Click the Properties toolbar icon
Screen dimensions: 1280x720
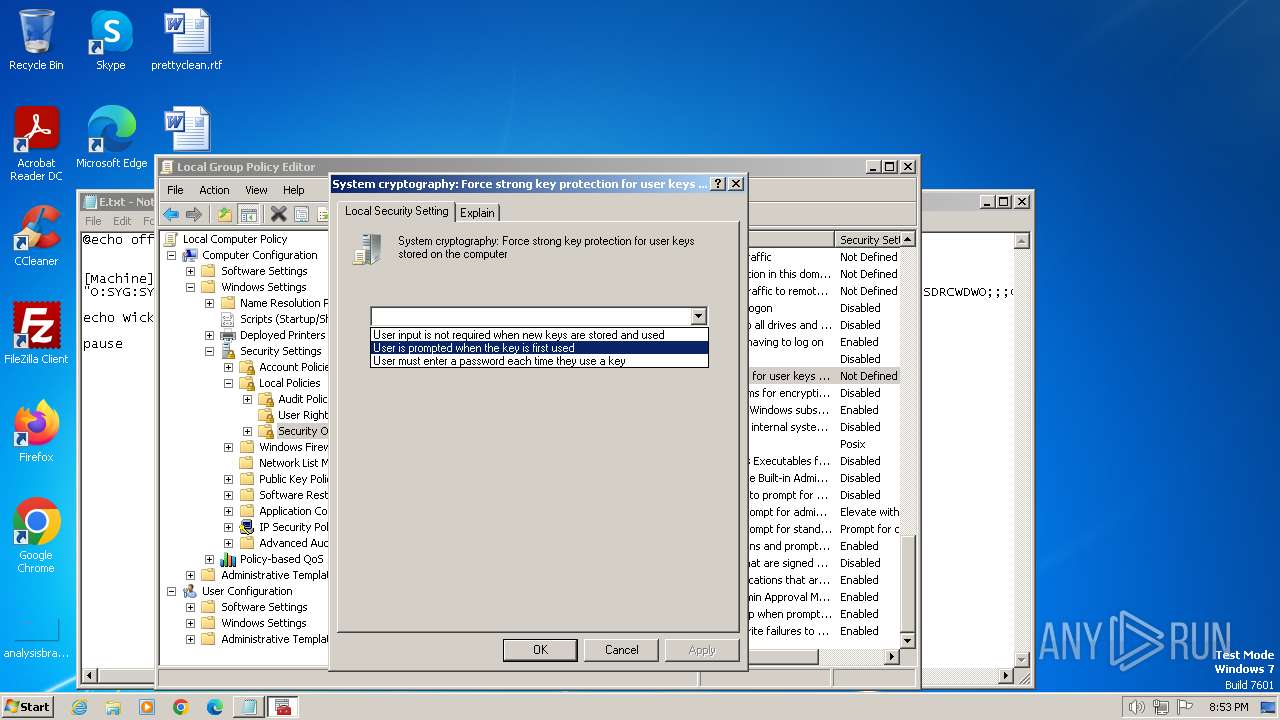click(x=301, y=214)
